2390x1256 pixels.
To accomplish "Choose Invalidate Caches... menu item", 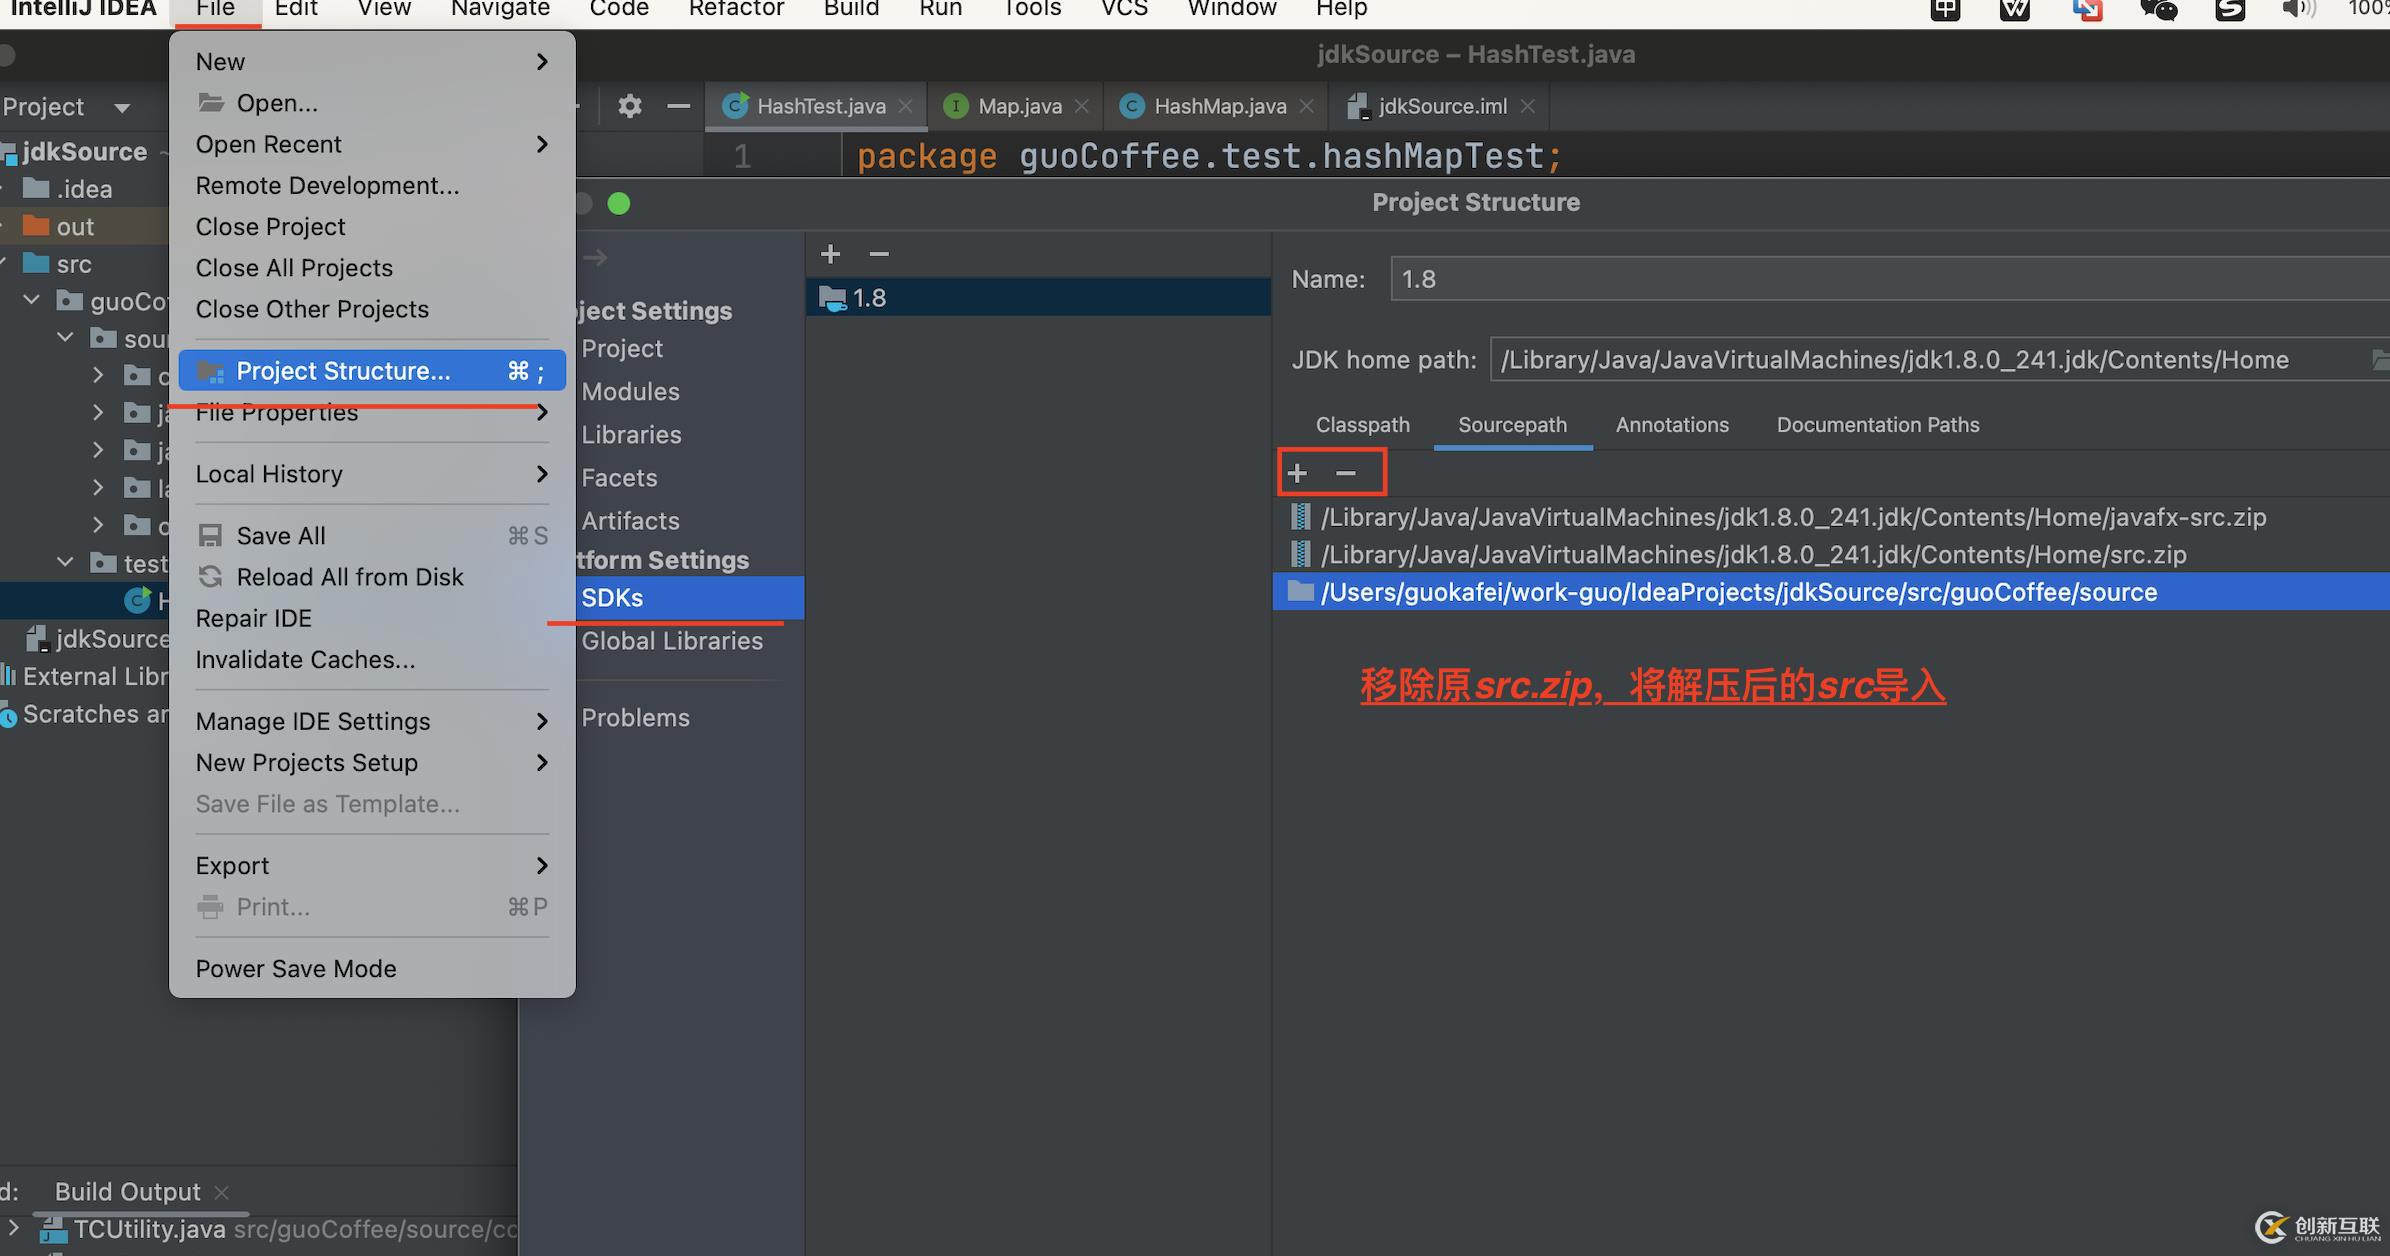I will click(372, 660).
